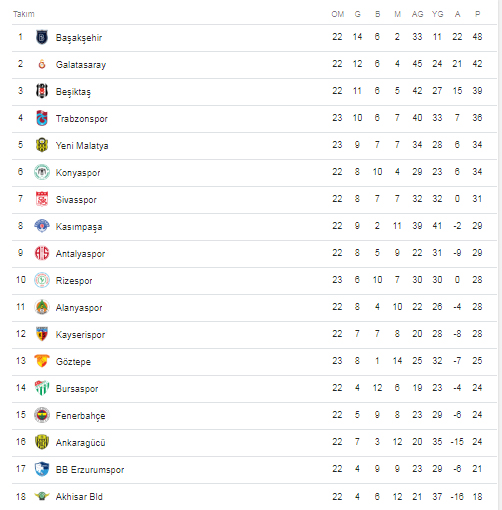Open Akhisar Bld team page
This screenshot has height=510, width=502.
coord(79,497)
